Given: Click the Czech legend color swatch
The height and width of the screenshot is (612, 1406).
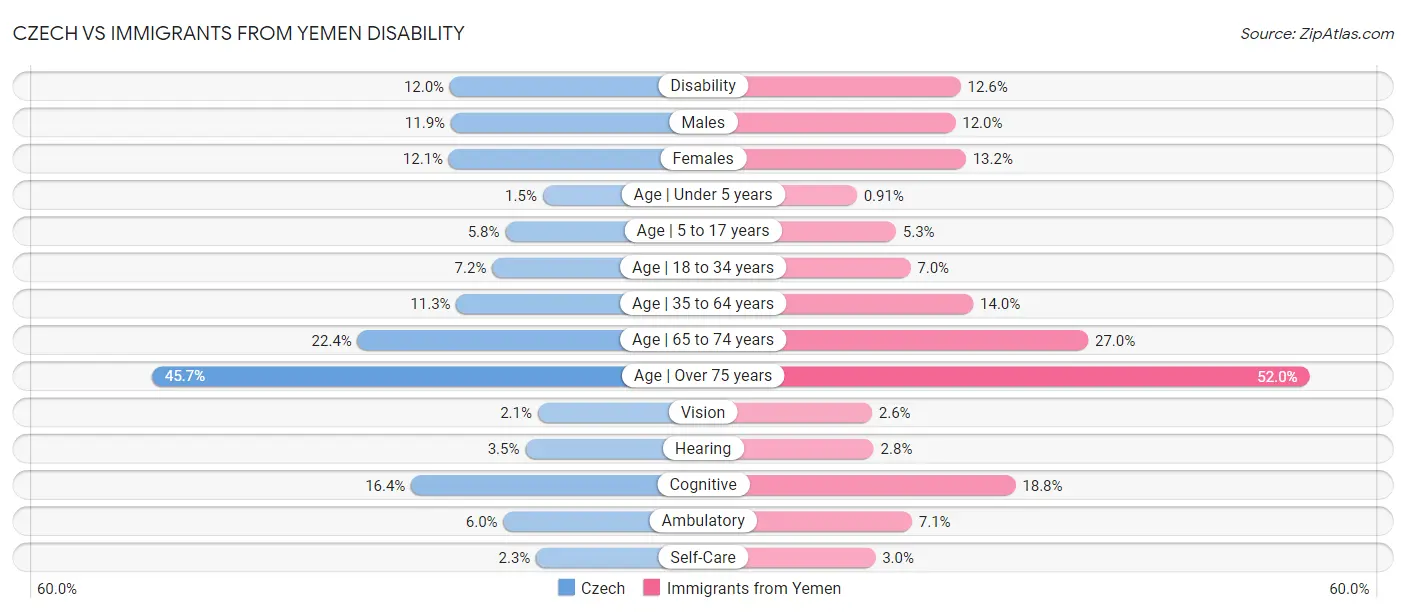Looking at the screenshot, I should [567, 588].
